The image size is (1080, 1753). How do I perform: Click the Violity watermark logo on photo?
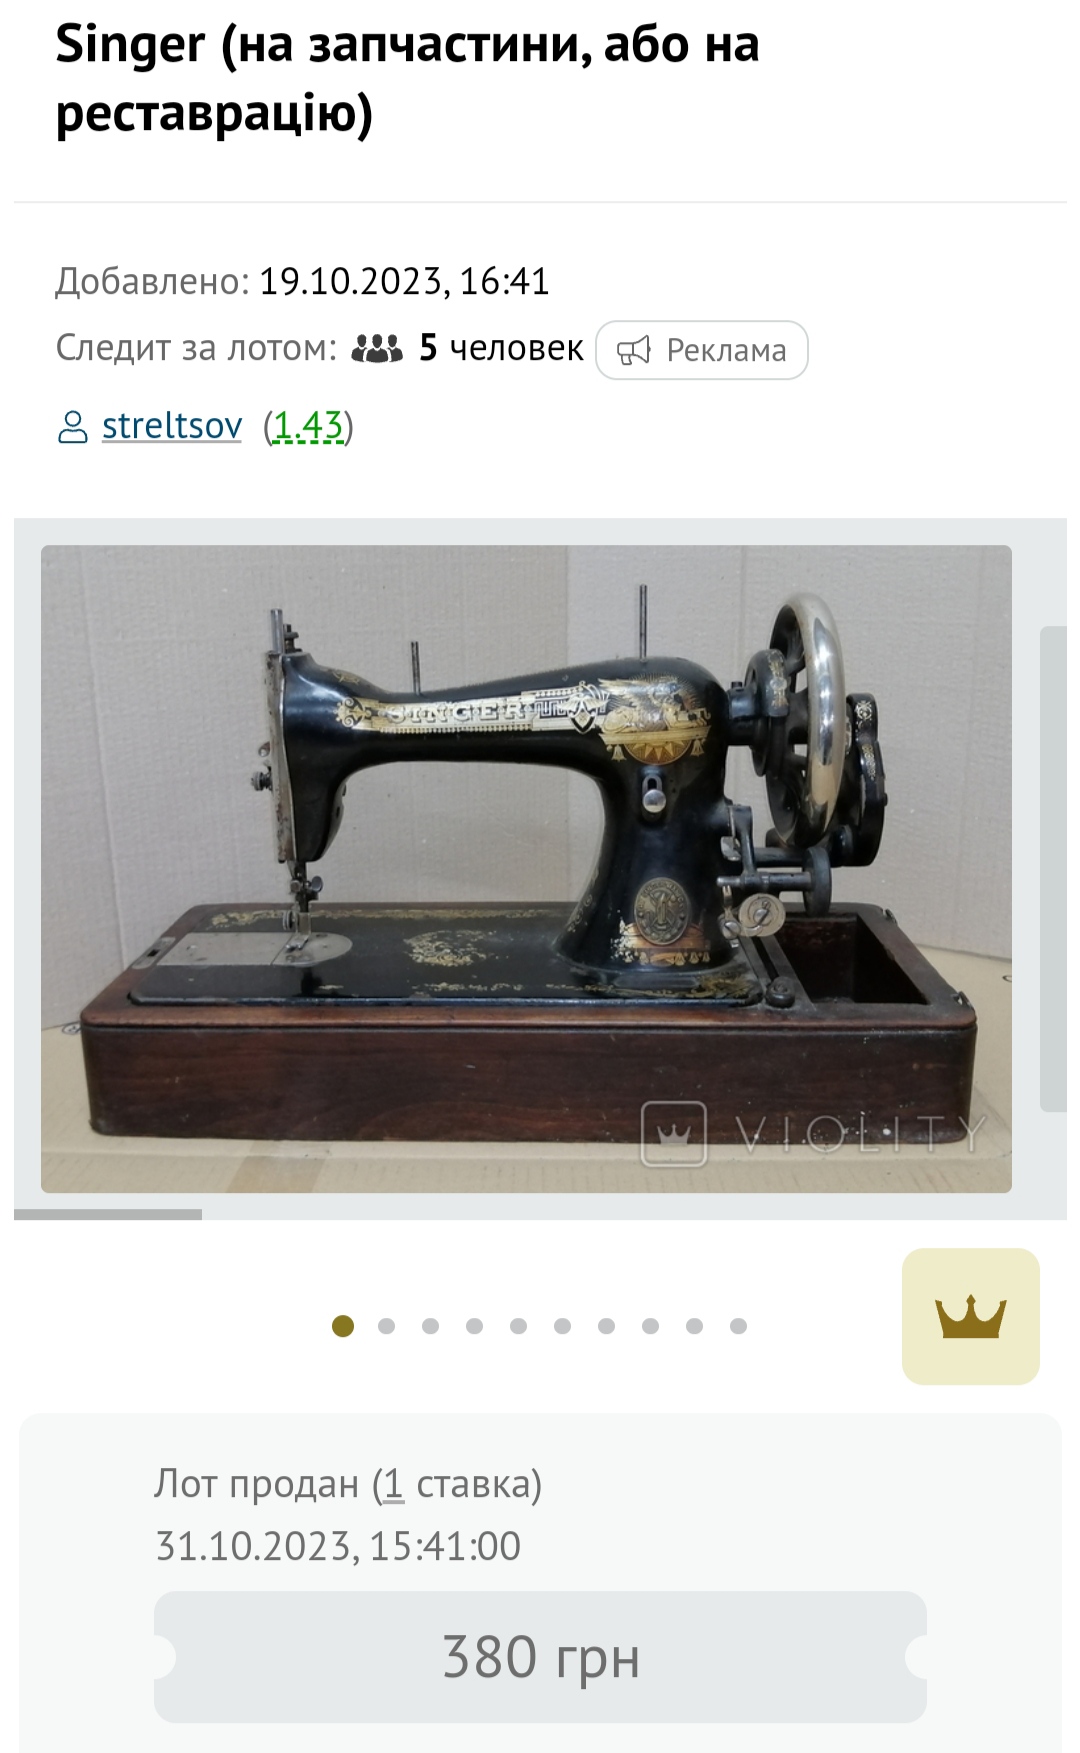(x=812, y=1133)
